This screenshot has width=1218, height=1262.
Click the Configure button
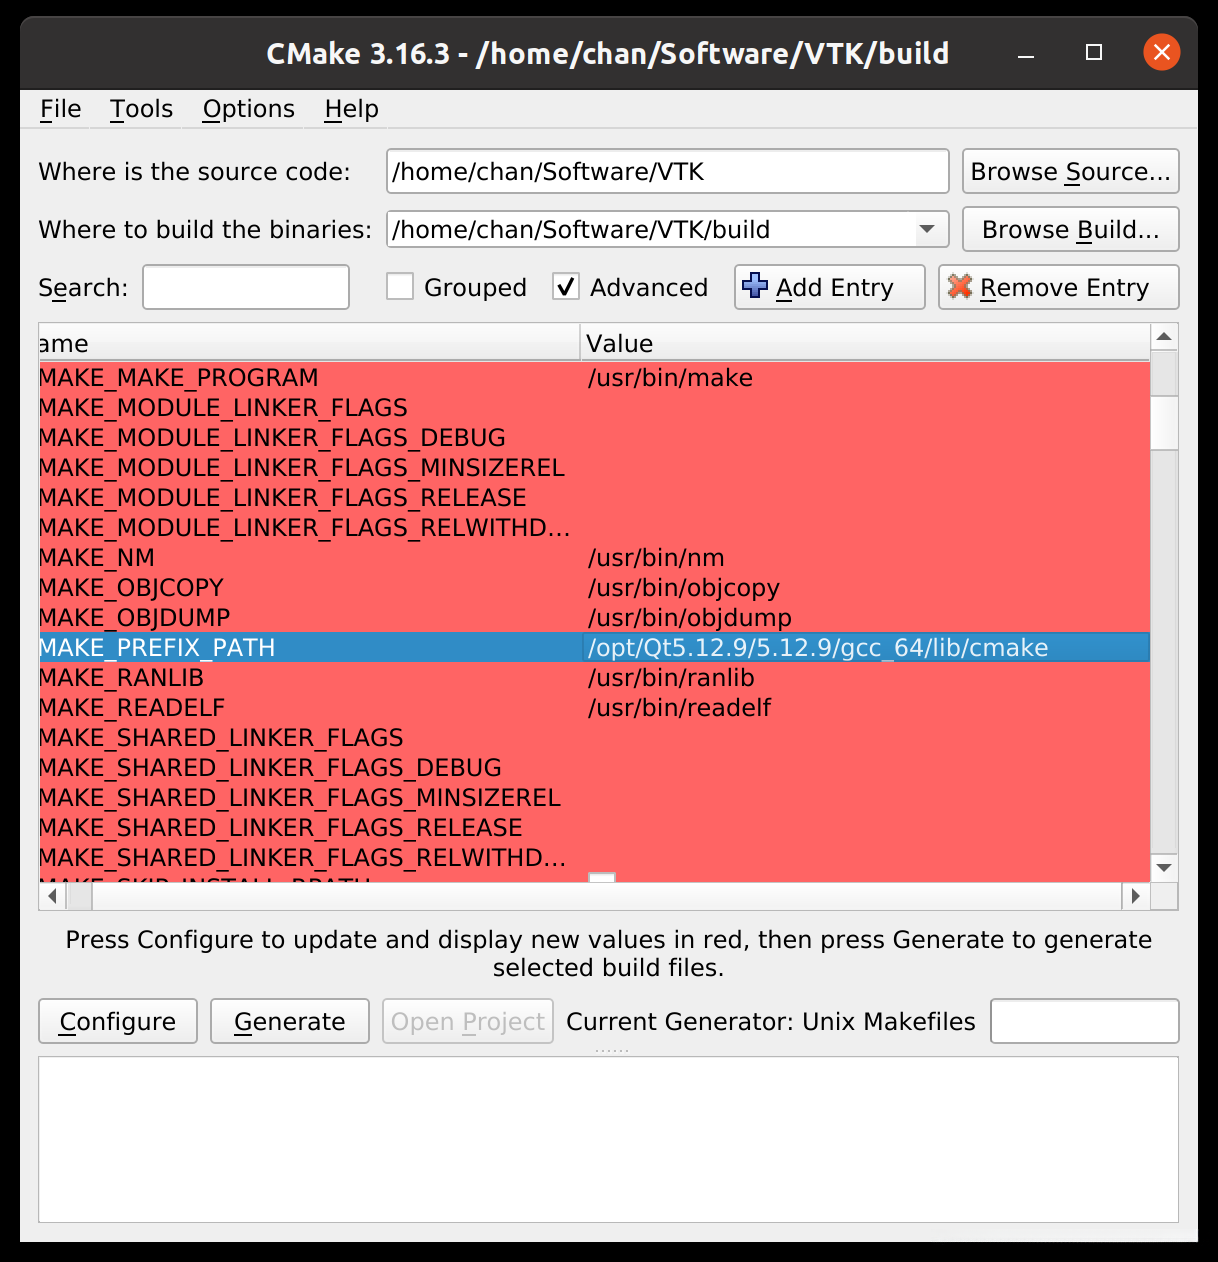point(118,1021)
